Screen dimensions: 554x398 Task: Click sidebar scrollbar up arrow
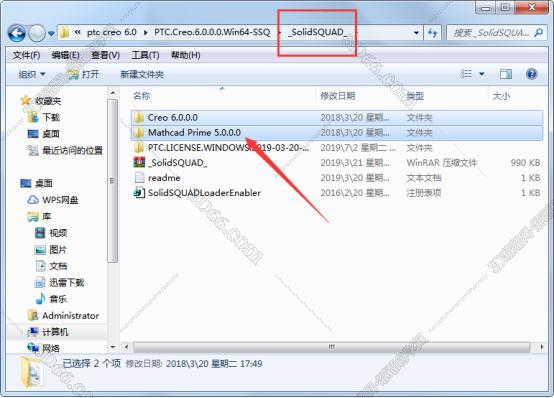113,93
